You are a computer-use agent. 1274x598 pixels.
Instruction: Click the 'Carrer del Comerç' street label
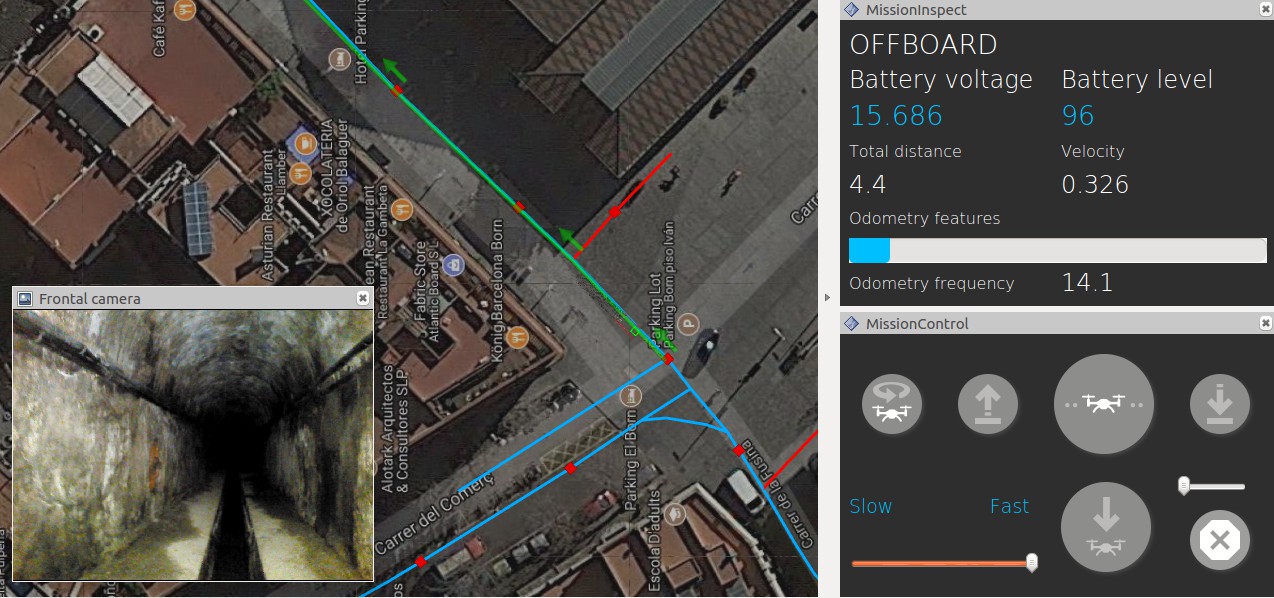(434, 515)
